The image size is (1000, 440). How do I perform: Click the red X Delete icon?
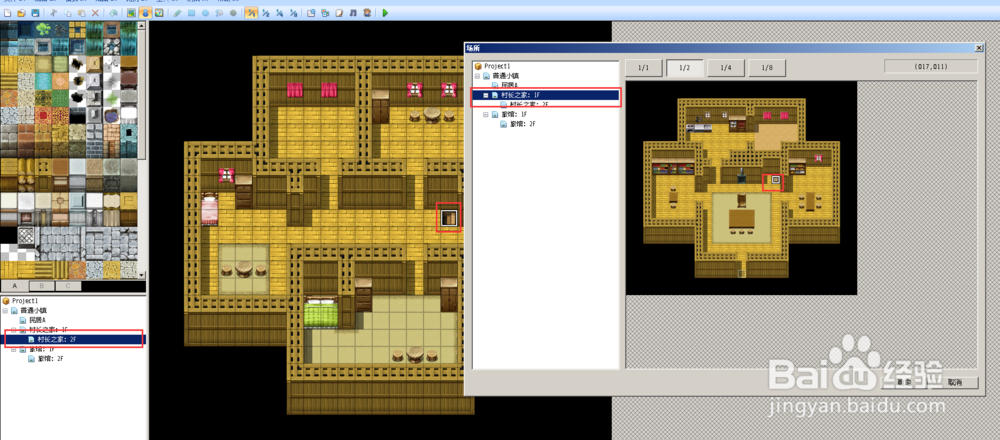[x=95, y=13]
